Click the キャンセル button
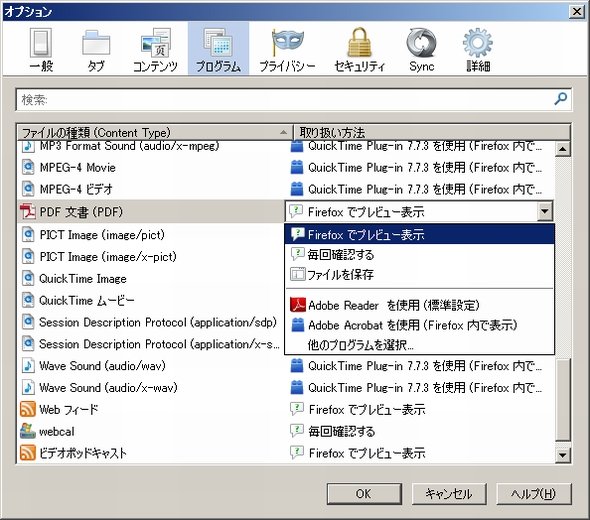The height and width of the screenshot is (520, 590). [x=449, y=494]
